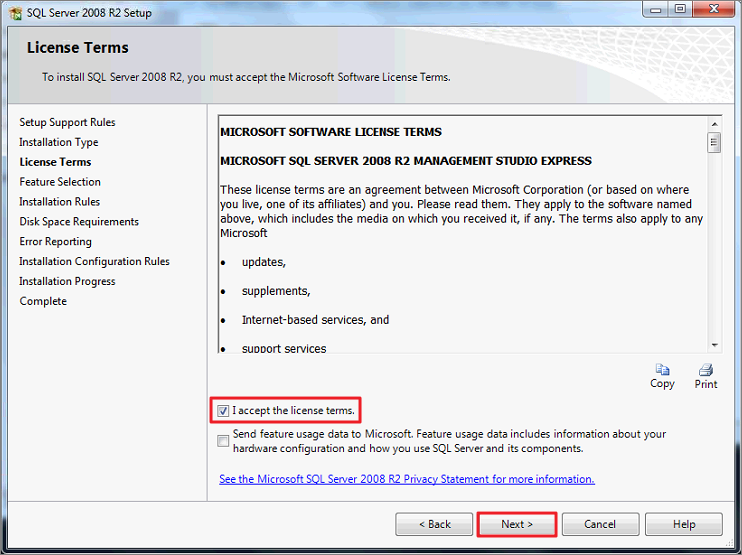742x555 pixels.
Task: Select Error Reporting step
Action: pyautogui.click(x=55, y=241)
